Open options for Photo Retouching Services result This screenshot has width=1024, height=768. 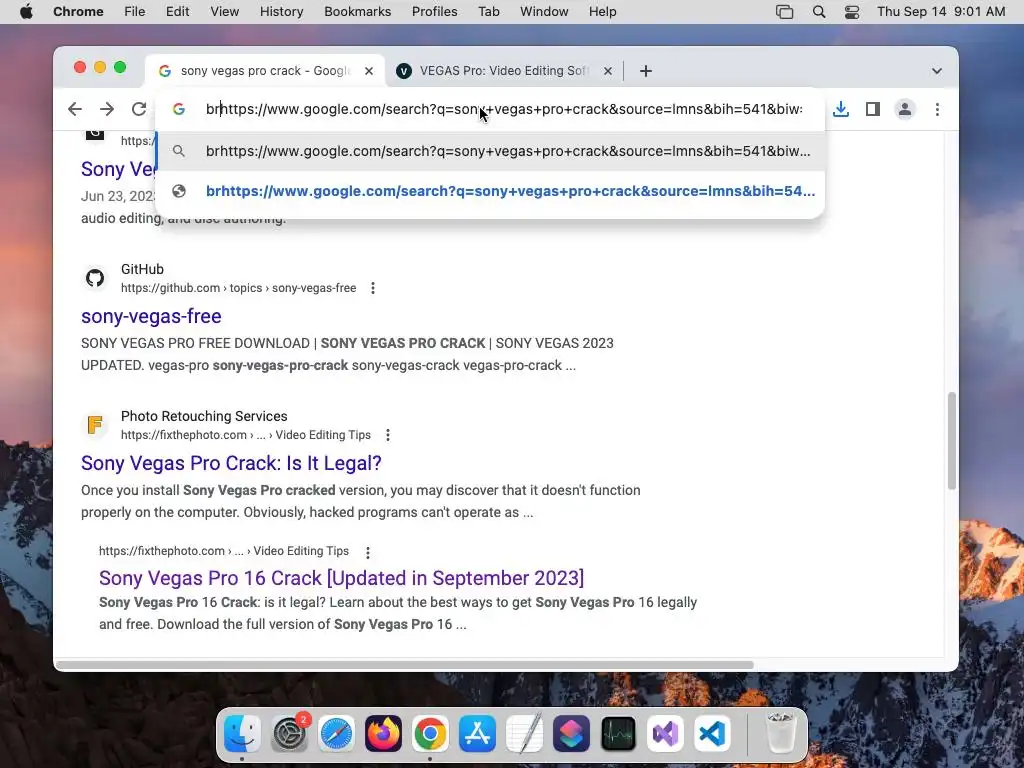388,435
